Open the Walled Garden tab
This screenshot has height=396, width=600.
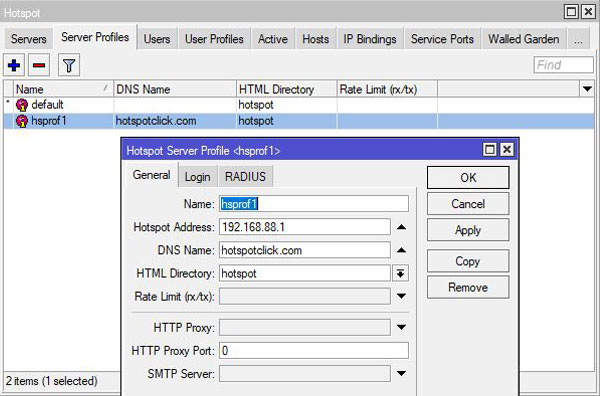pos(523,39)
